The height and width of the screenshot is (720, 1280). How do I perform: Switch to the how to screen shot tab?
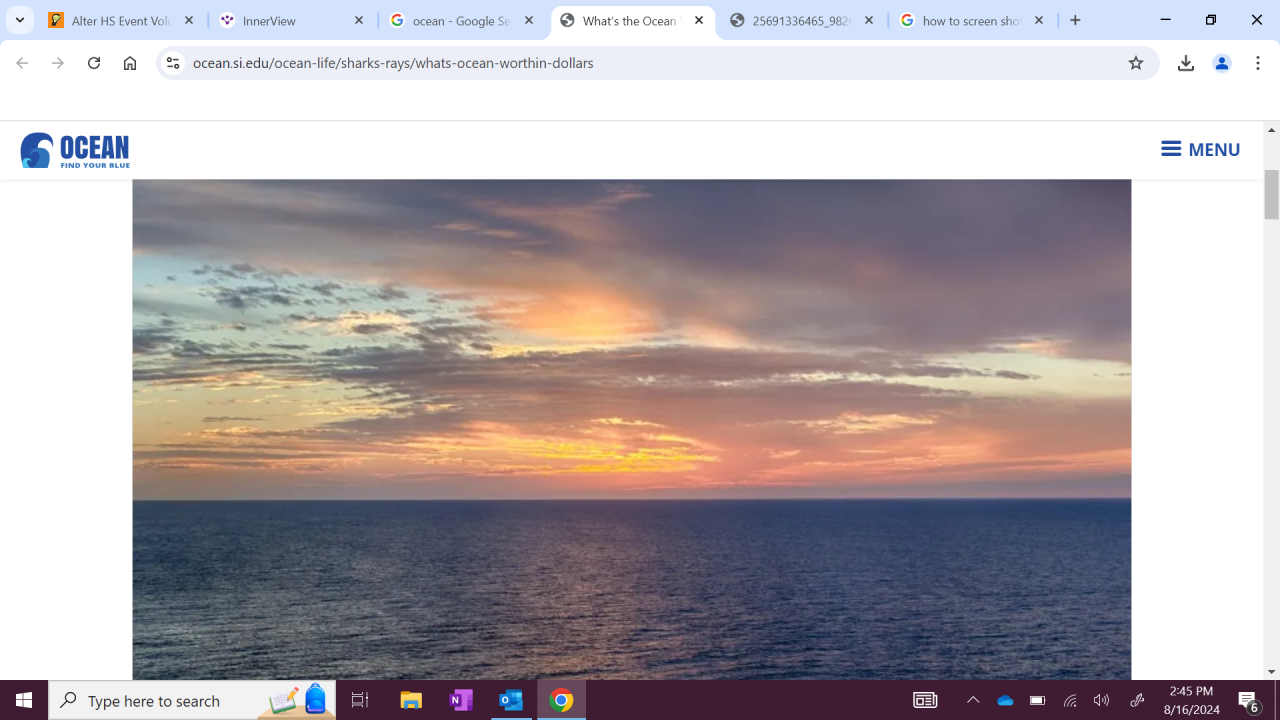[973, 20]
